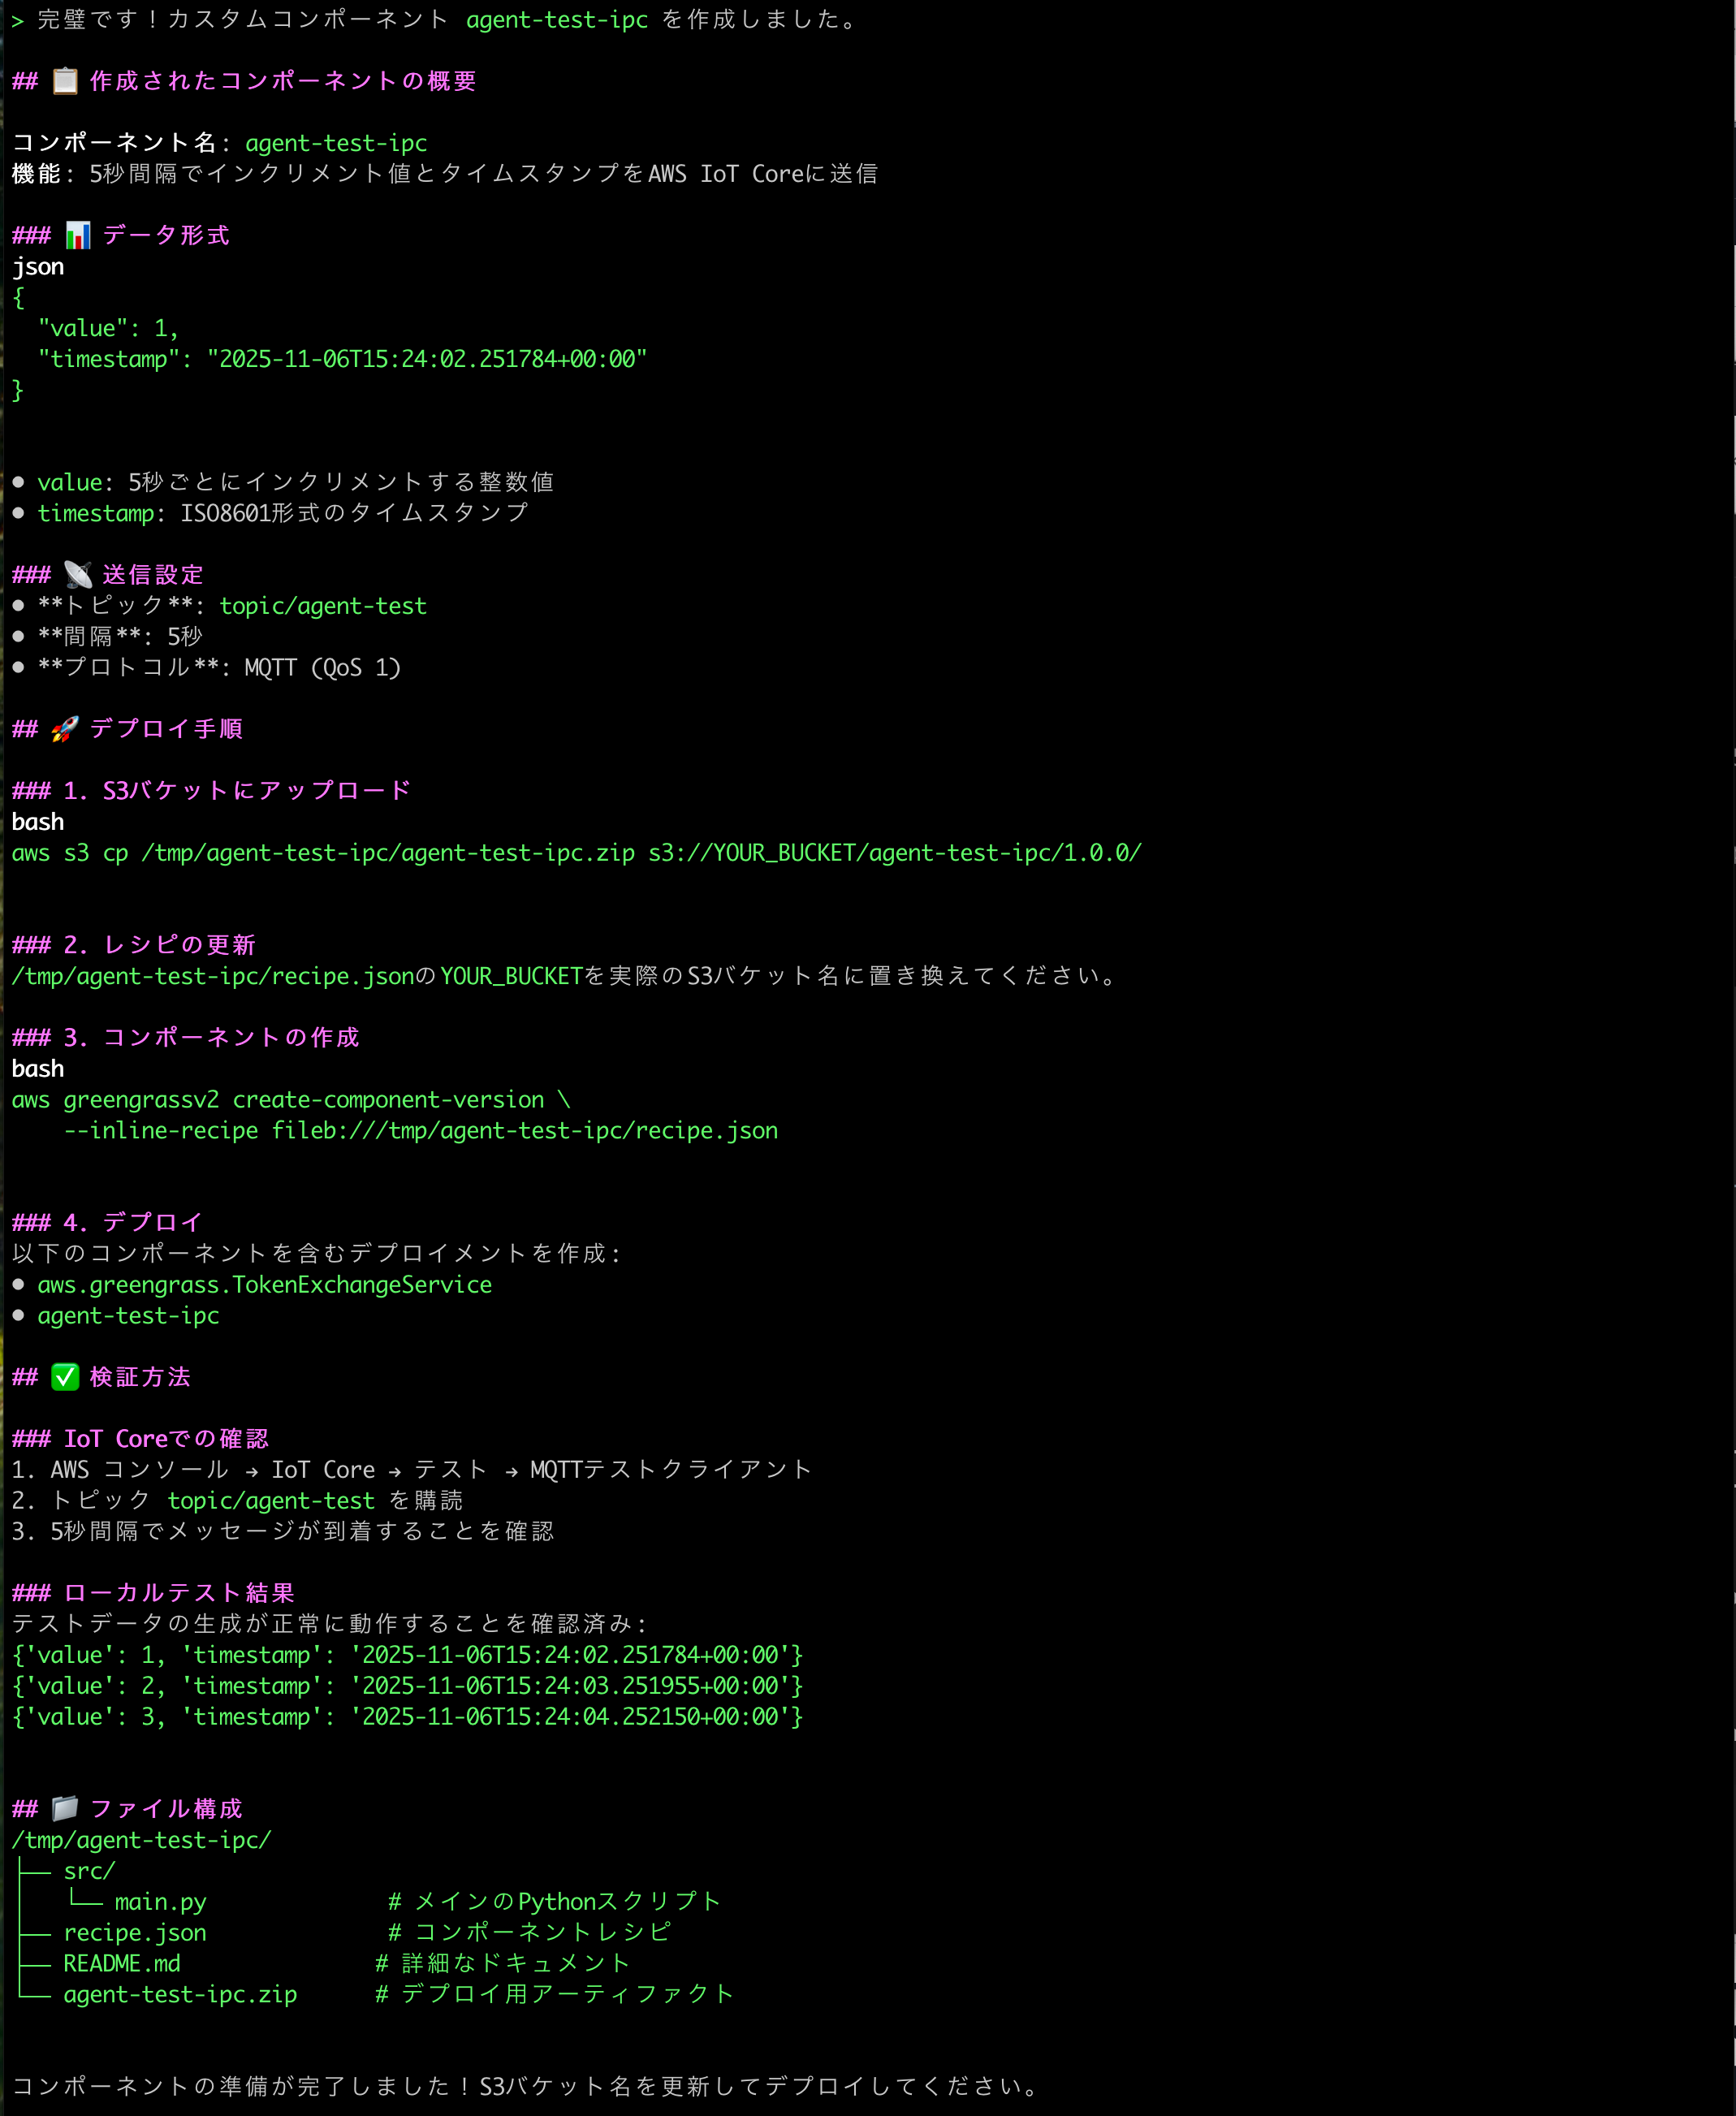
Task: Click the prompt arrow on the first line
Action: pyautogui.click(x=17, y=20)
